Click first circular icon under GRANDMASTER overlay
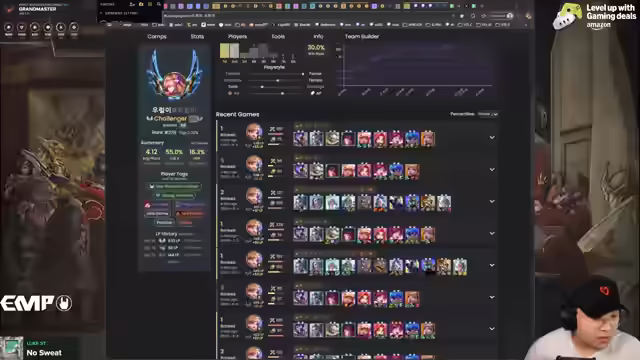The width and height of the screenshot is (640, 360). [8, 28]
